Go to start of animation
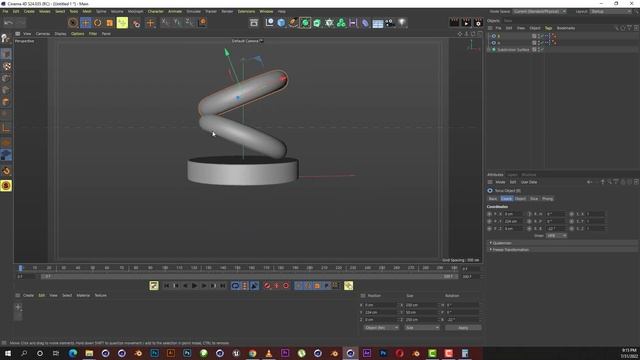This screenshot has height=360, width=640. tap(167, 286)
